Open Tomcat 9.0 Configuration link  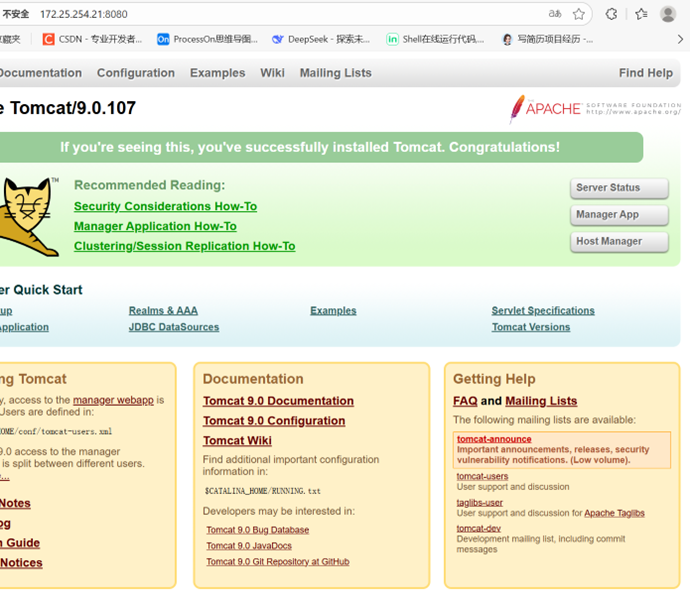point(274,421)
